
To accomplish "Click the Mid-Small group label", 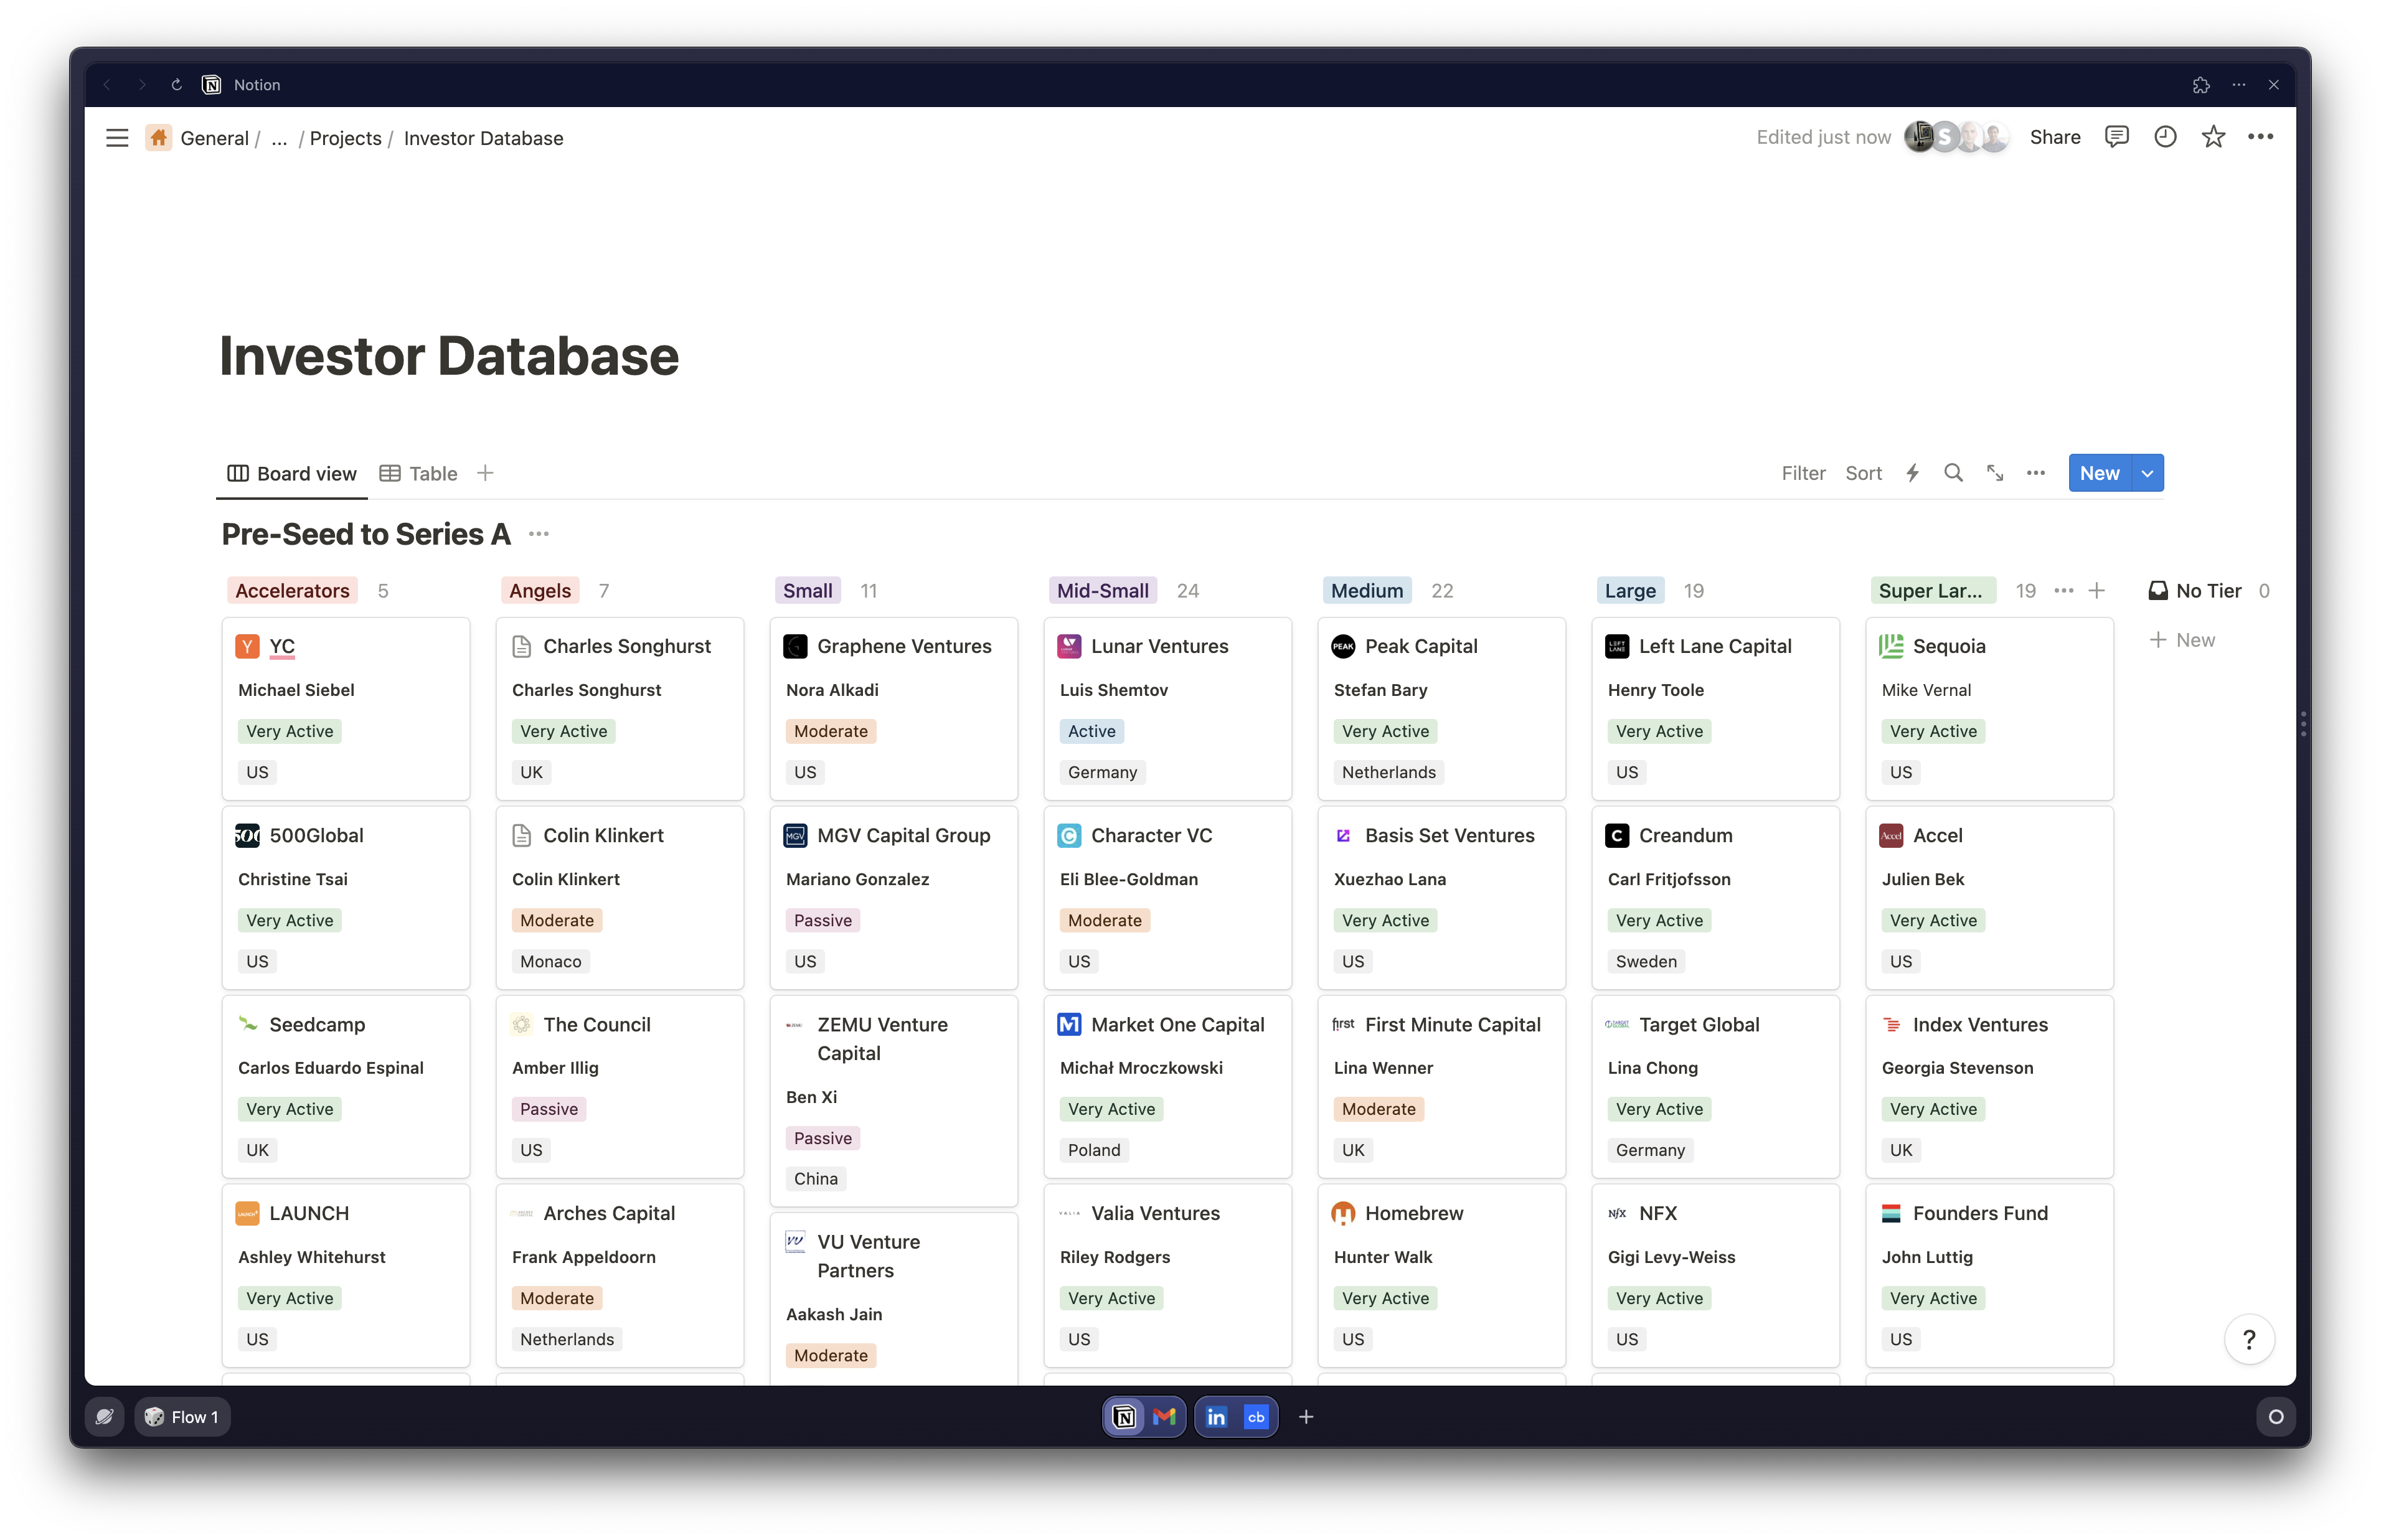I will pyautogui.click(x=1103, y=591).
